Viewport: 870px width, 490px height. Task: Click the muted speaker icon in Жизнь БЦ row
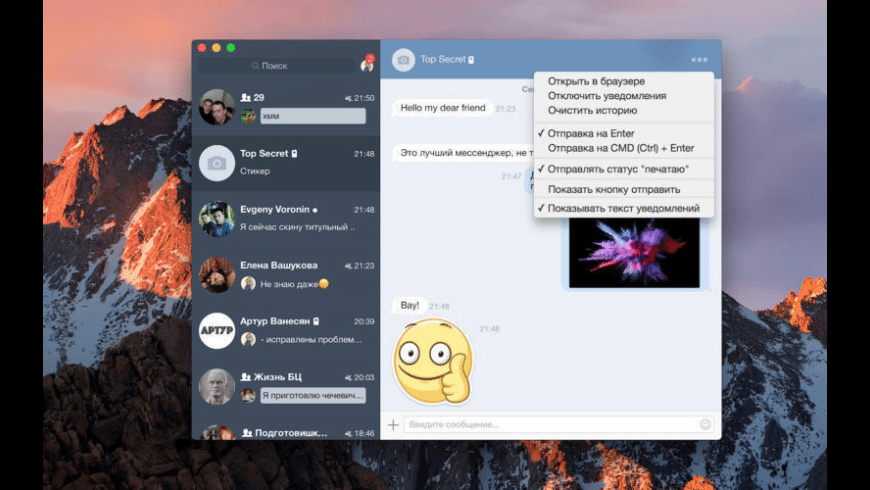pyautogui.click(x=348, y=377)
